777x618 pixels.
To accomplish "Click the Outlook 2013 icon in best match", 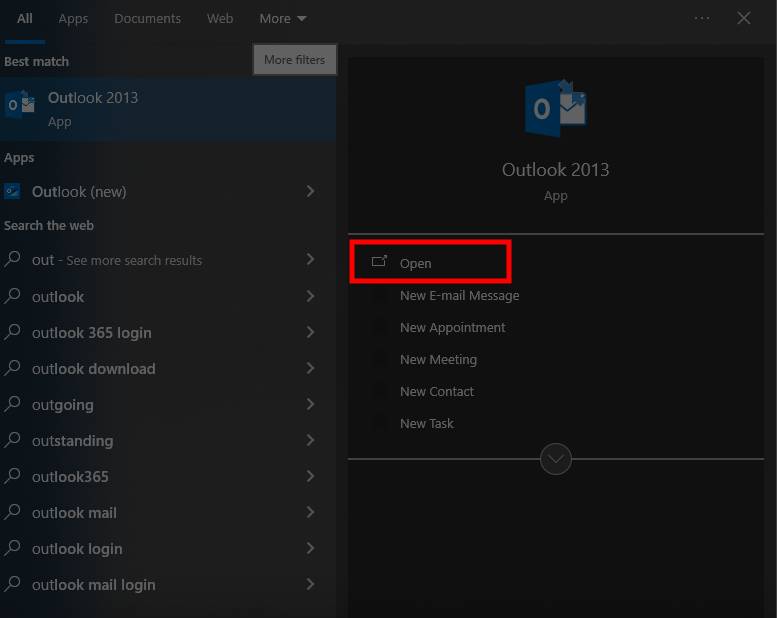I will coord(20,103).
